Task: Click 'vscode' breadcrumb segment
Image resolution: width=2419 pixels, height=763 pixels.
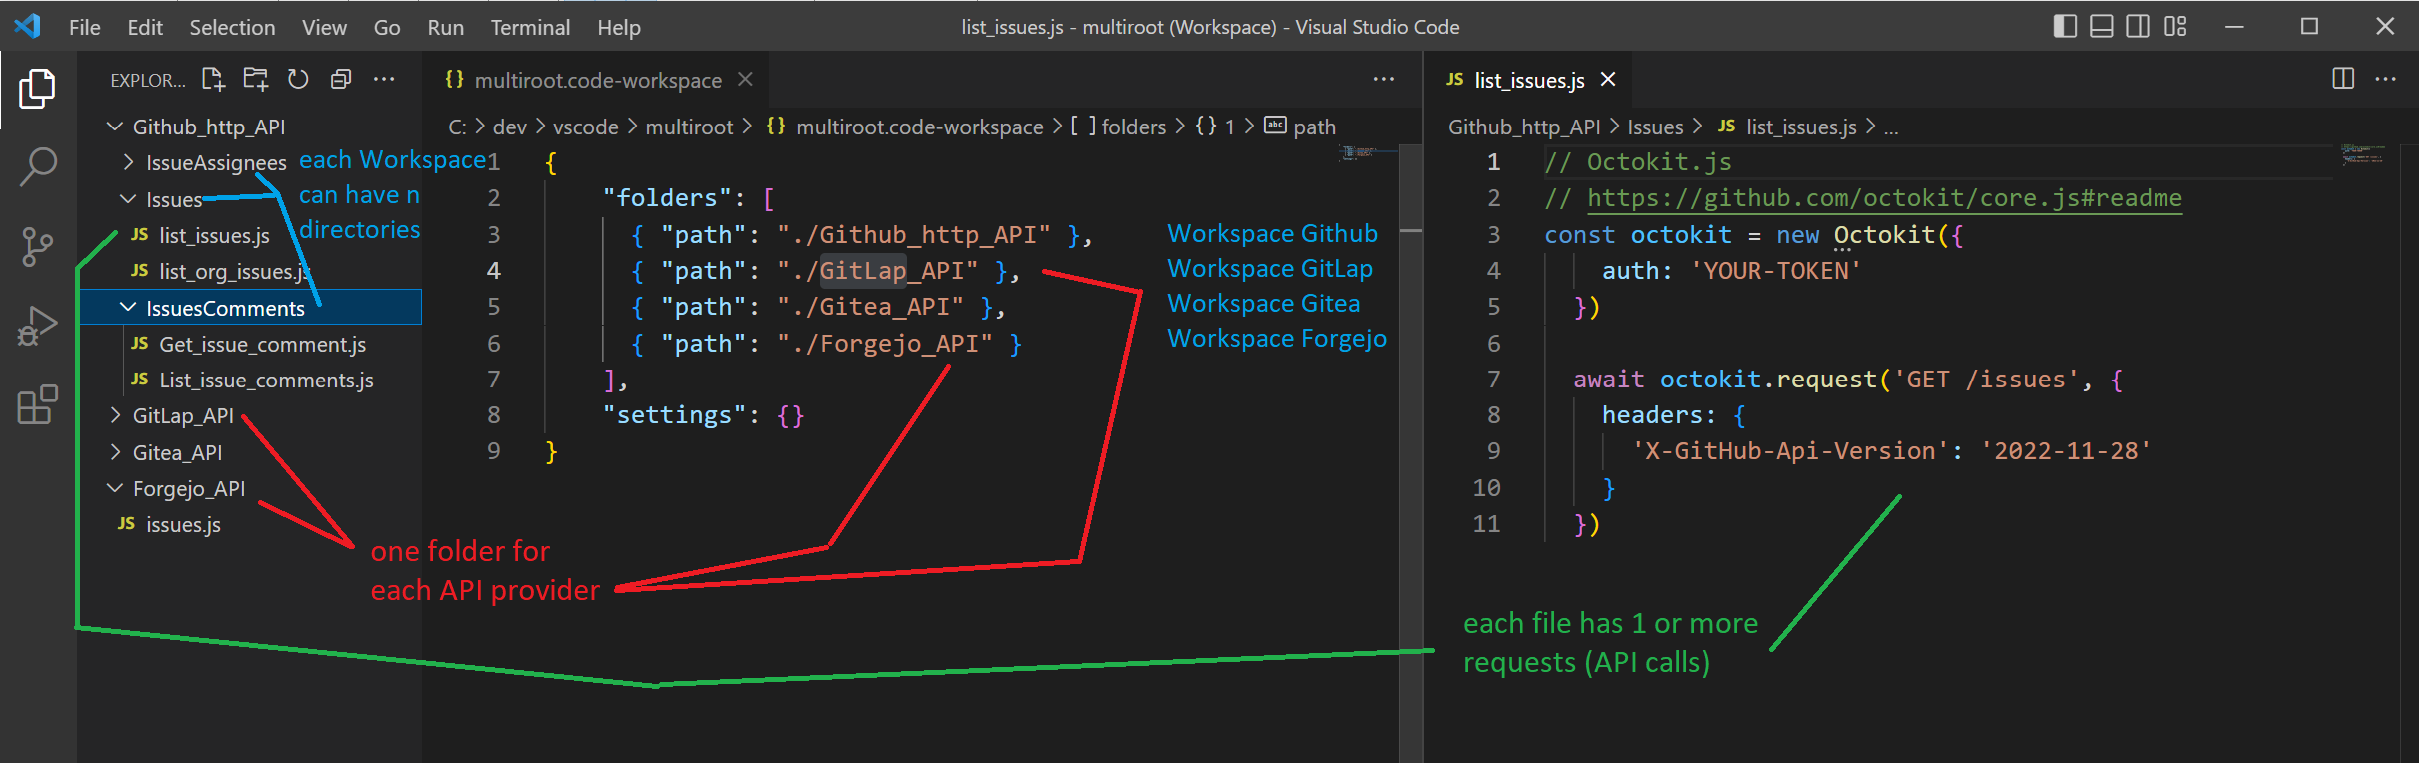Action: pos(585,126)
